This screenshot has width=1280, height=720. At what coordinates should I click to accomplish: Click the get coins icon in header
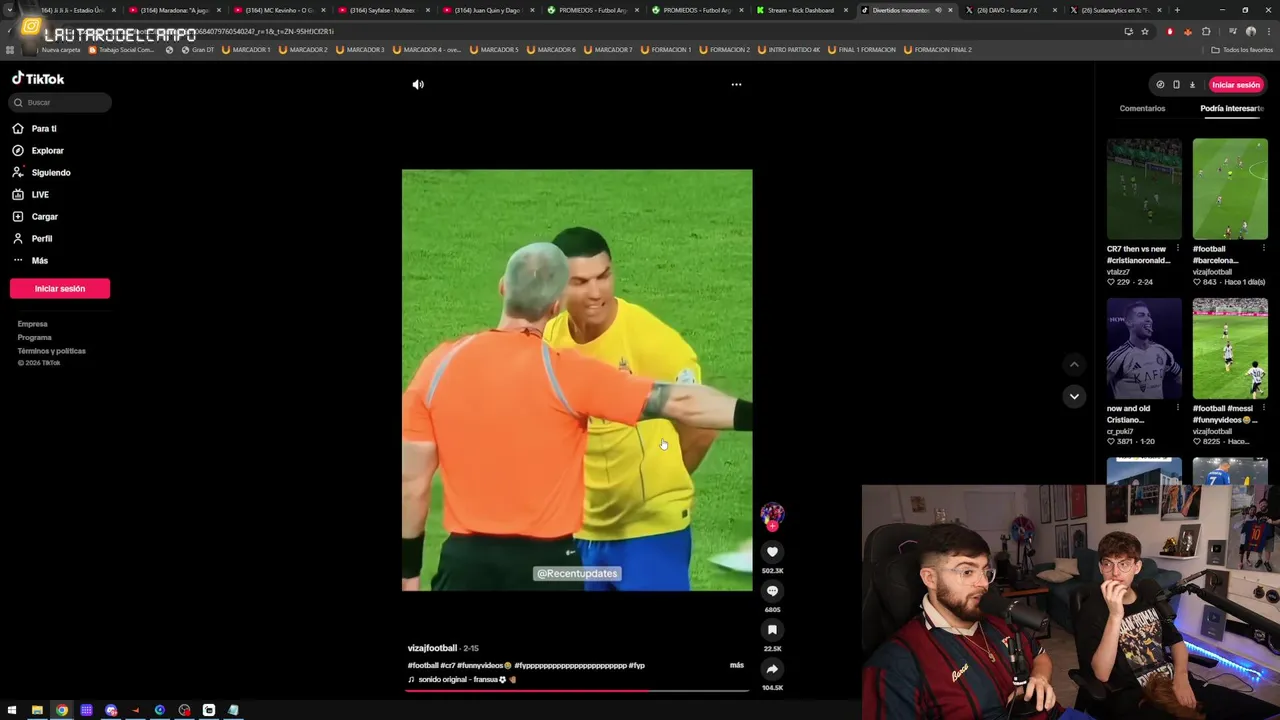coord(1160,85)
